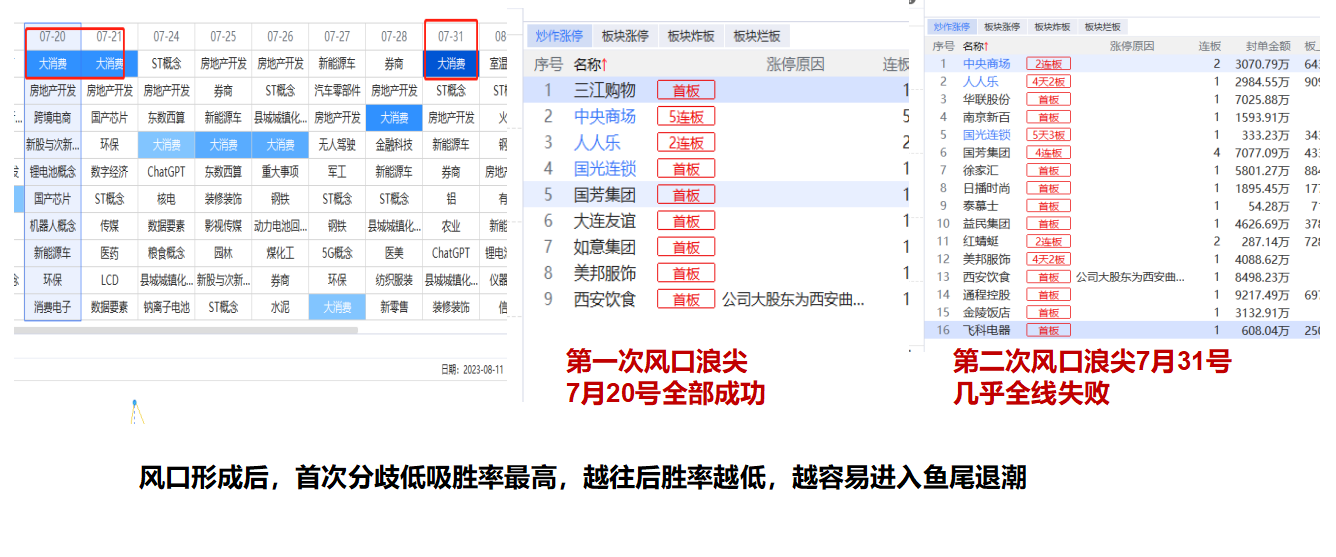Click the 影视传媒 cell in the sector grid
1336x557 pixels.
(224, 226)
